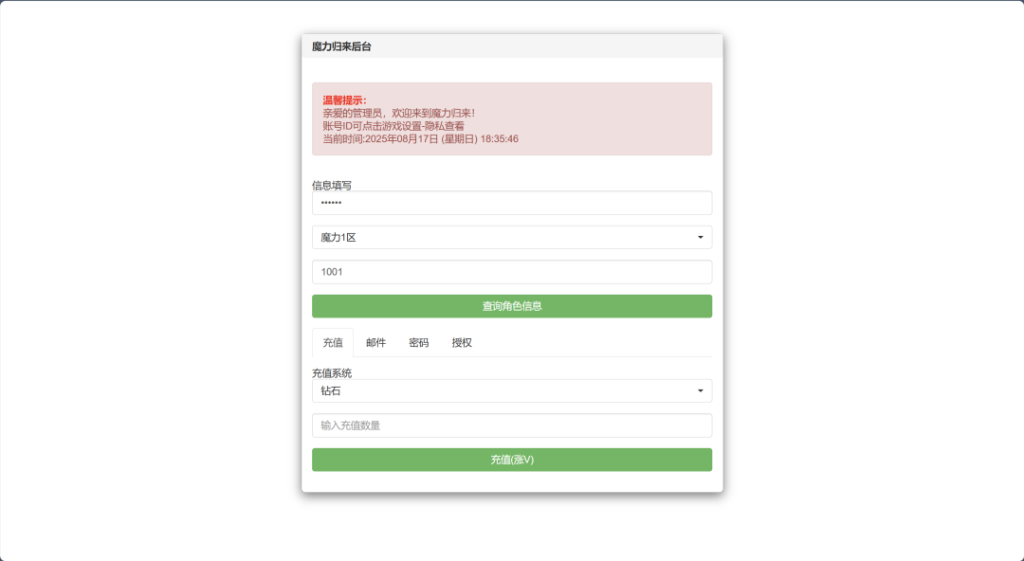This screenshot has width=1024, height=561.
Task: Click the 信息填写 label
Action: tap(332, 185)
